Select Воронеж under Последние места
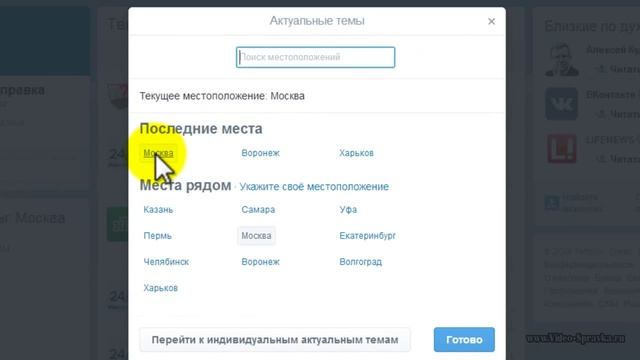 [260, 153]
